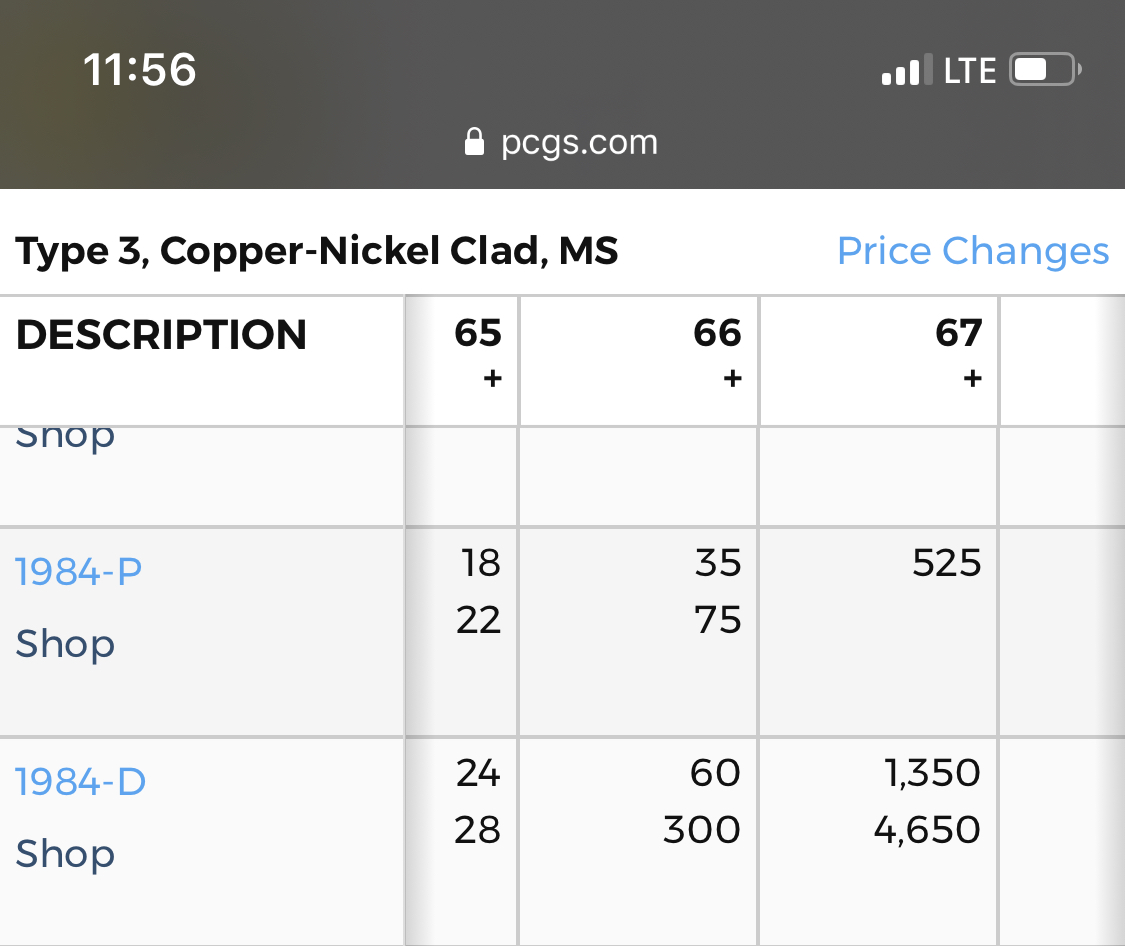
Task: Select the grade 65 column header
Action: (477, 333)
